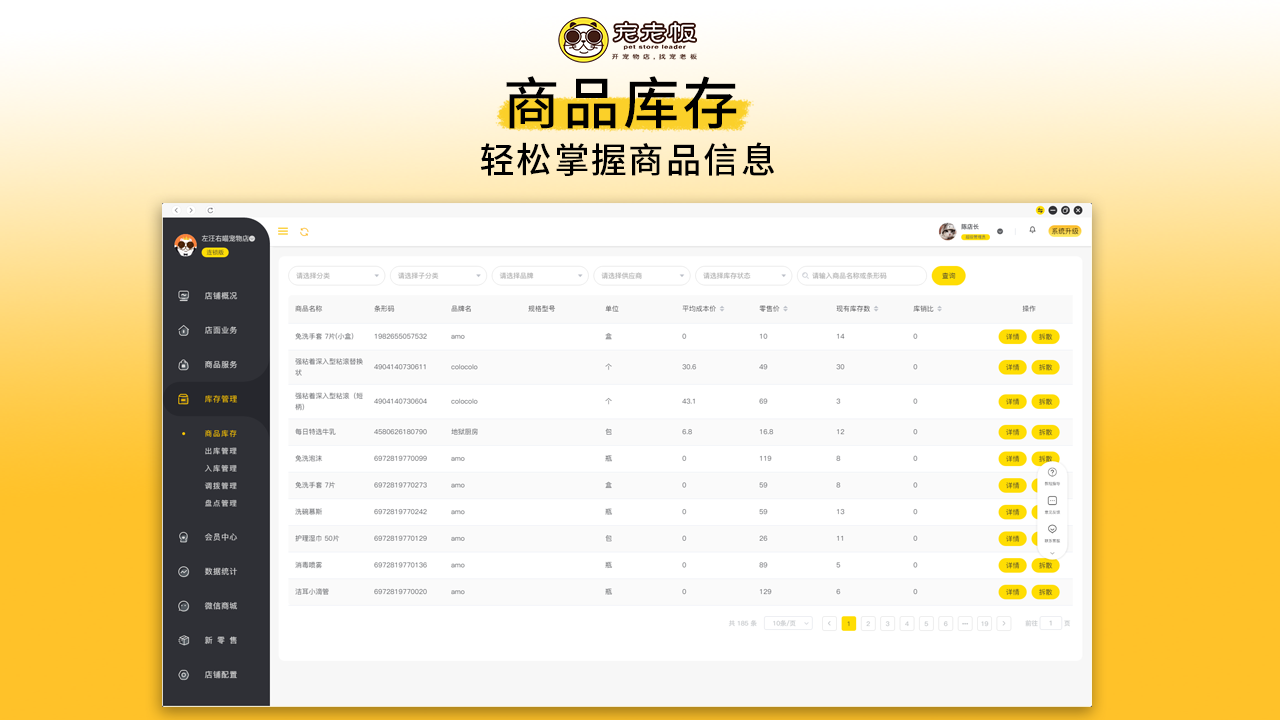进入数据统计模块图标

(183, 571)
